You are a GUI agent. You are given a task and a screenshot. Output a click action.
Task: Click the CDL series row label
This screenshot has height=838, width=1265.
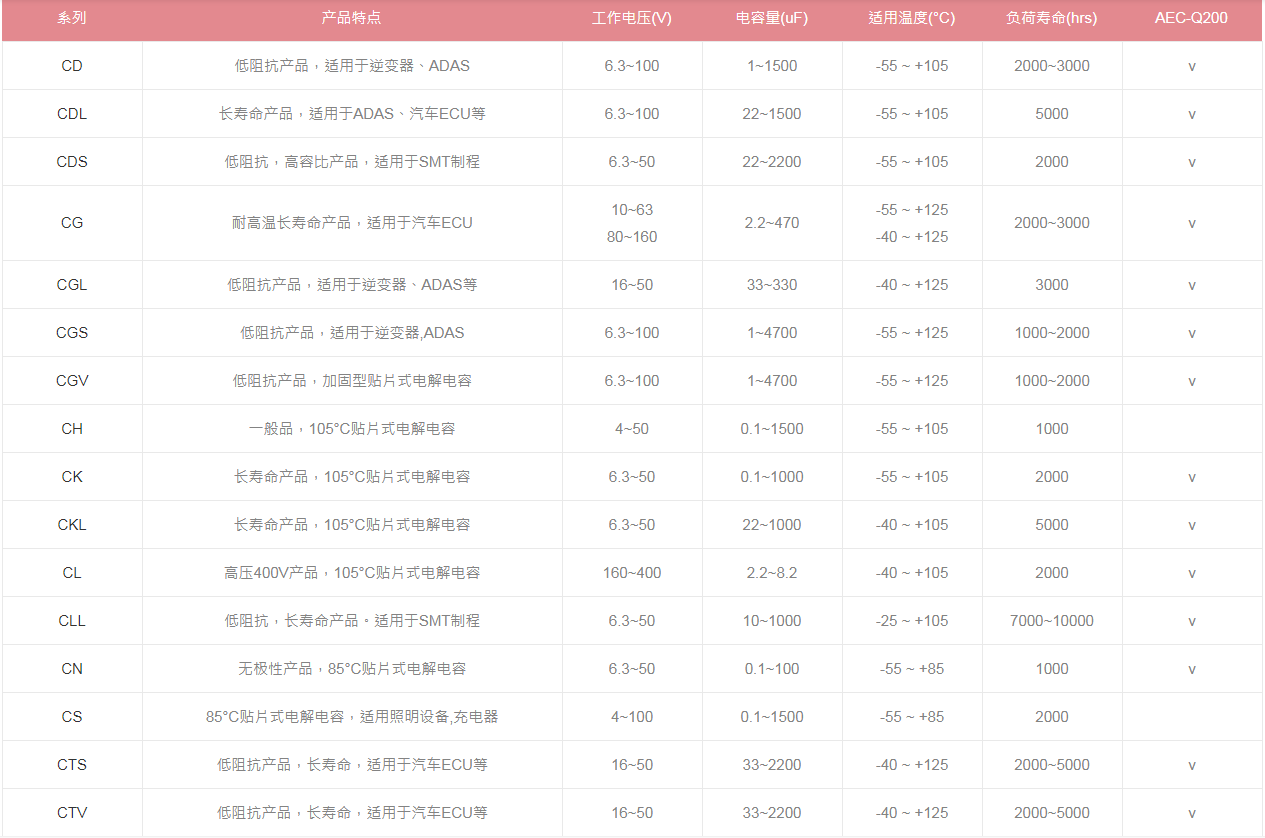(71, 113)
